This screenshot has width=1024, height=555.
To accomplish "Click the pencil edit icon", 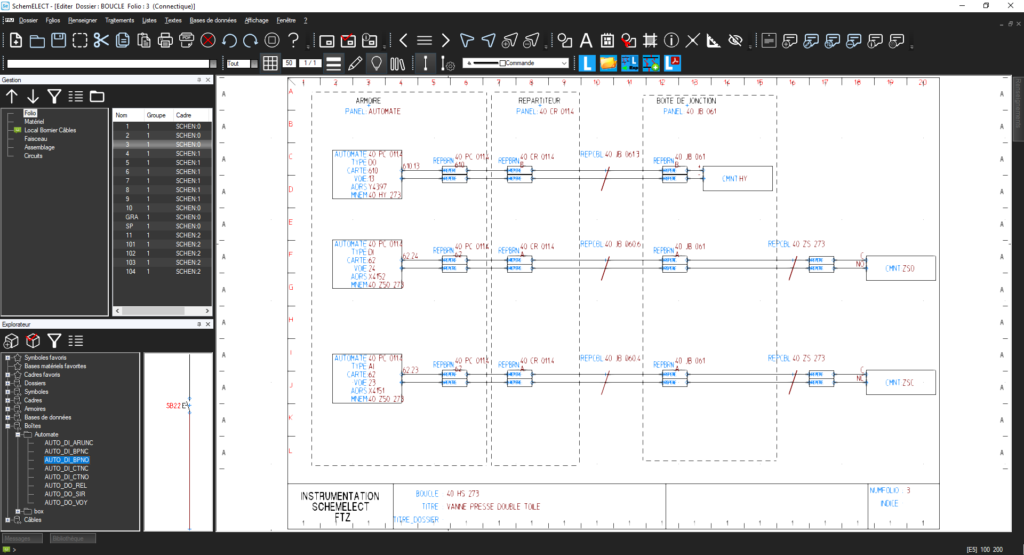I will (355, 64).
